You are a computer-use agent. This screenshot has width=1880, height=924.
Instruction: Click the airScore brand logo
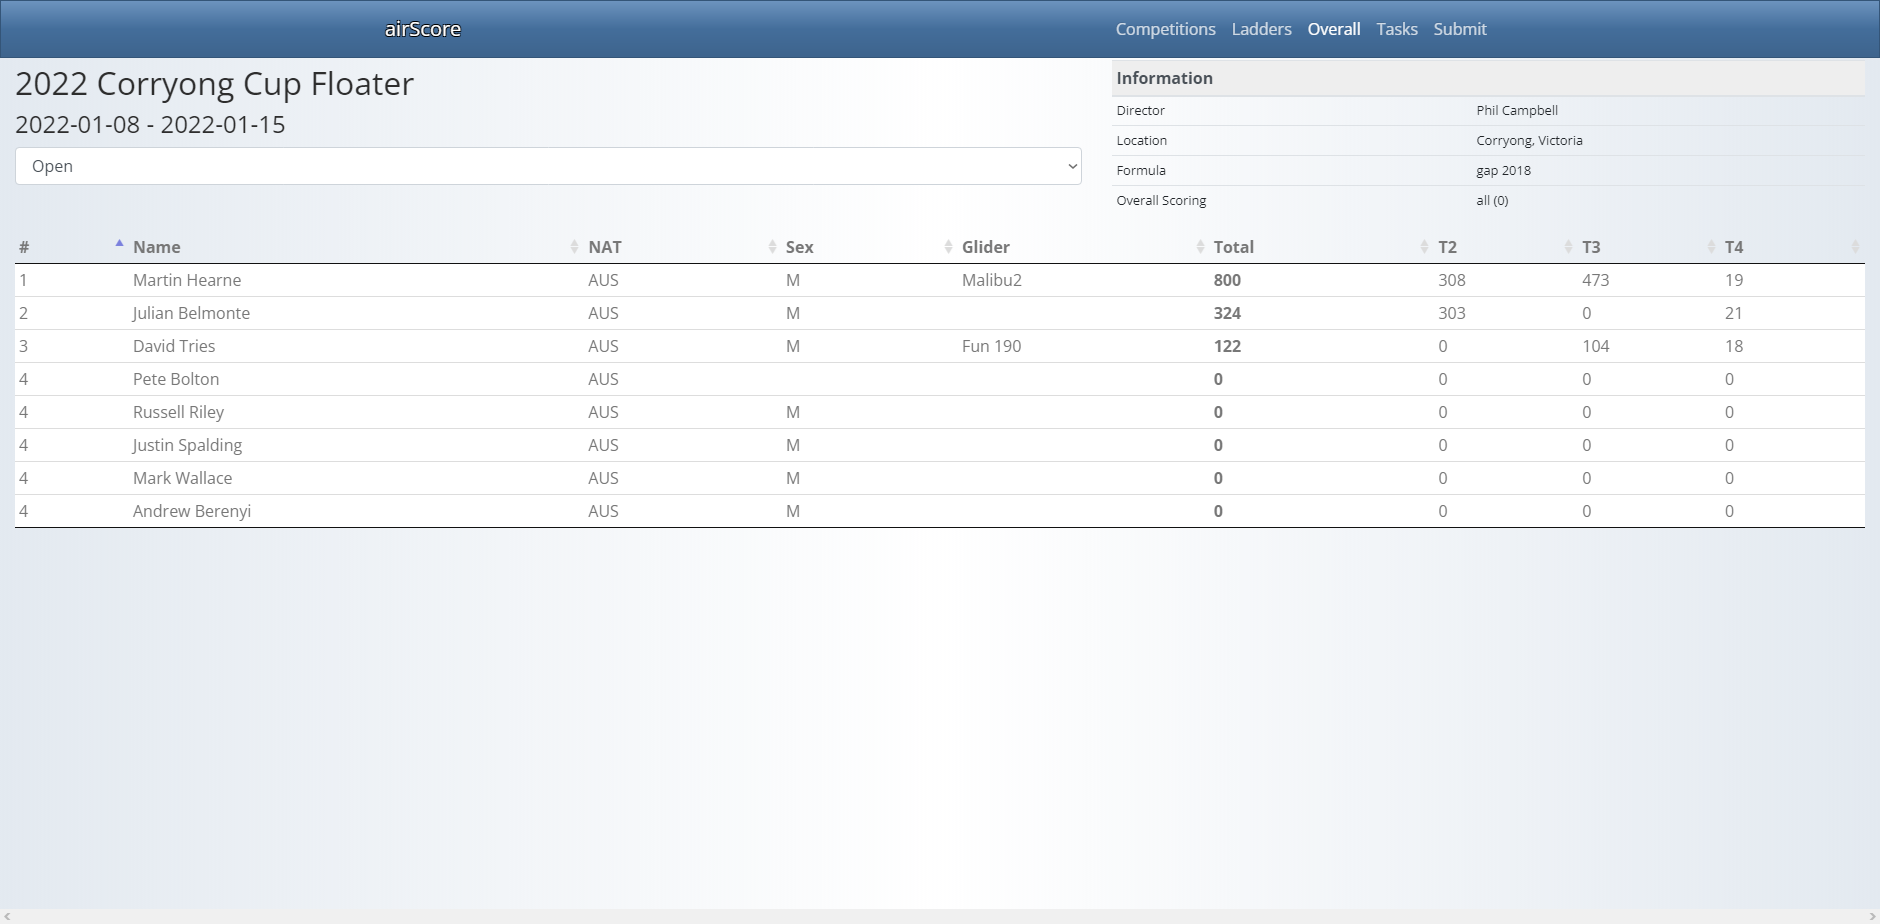coord(422,29)
